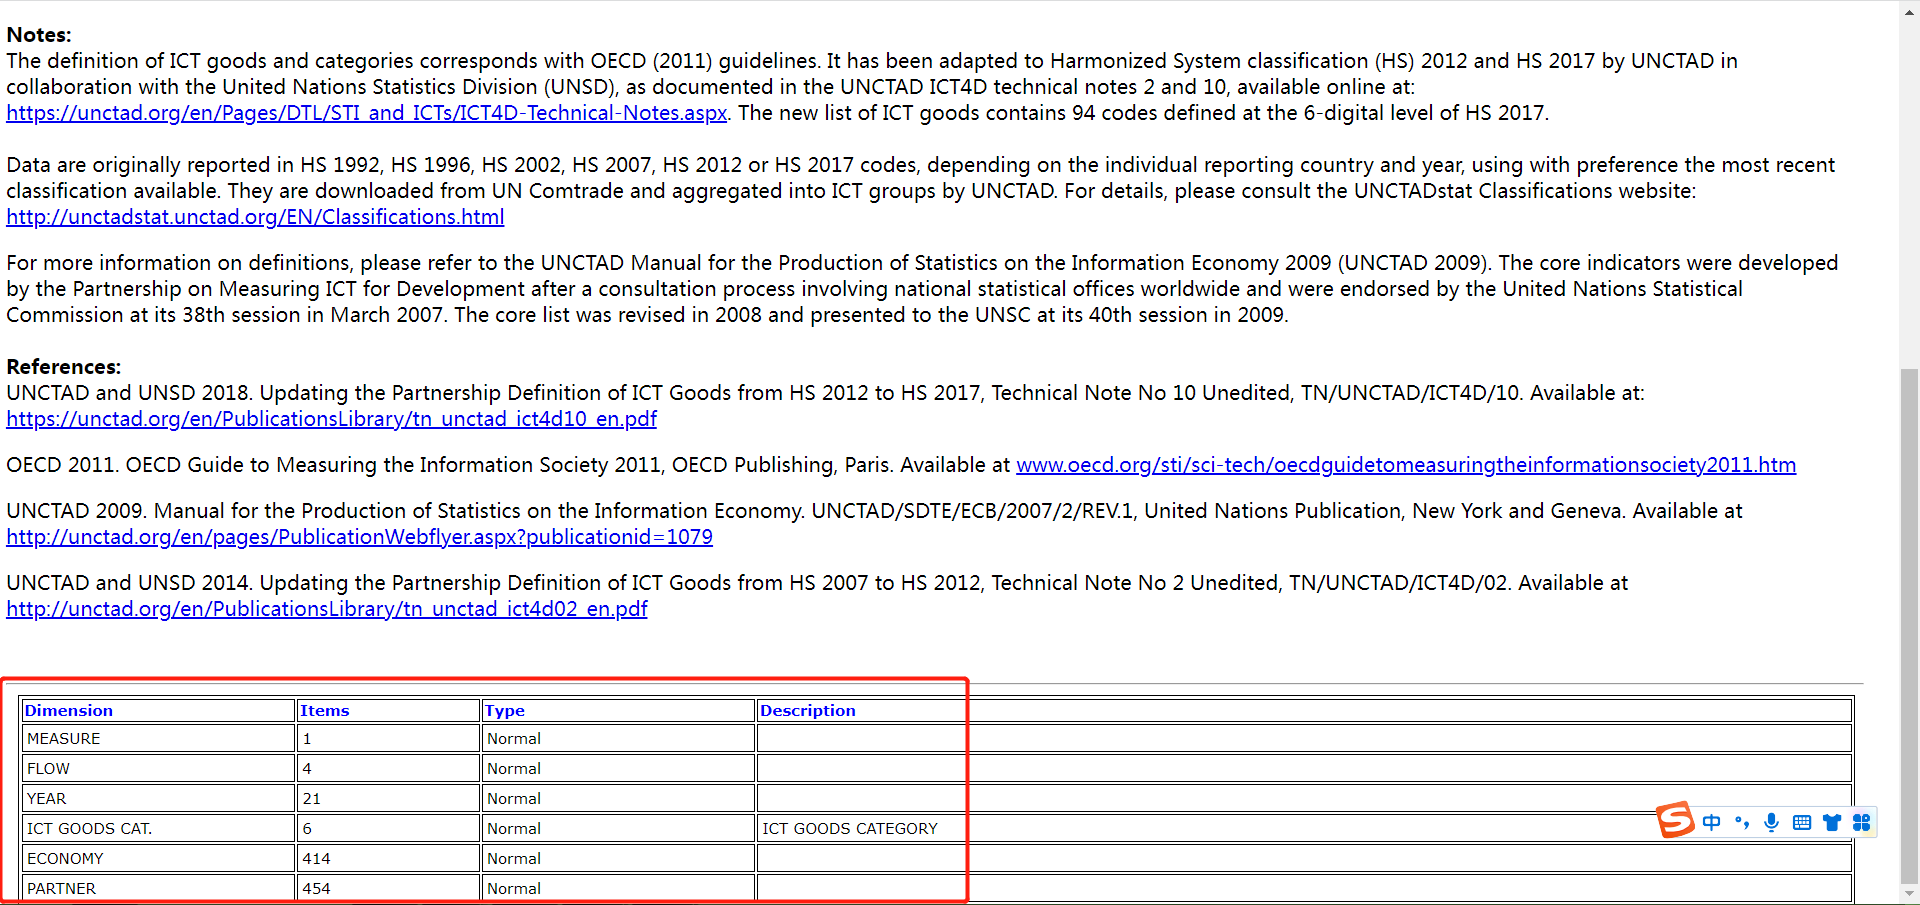Screen dimensions: 1920x905
Task: Click the Normal type cell in FLOW row
Action: (618, 769)
